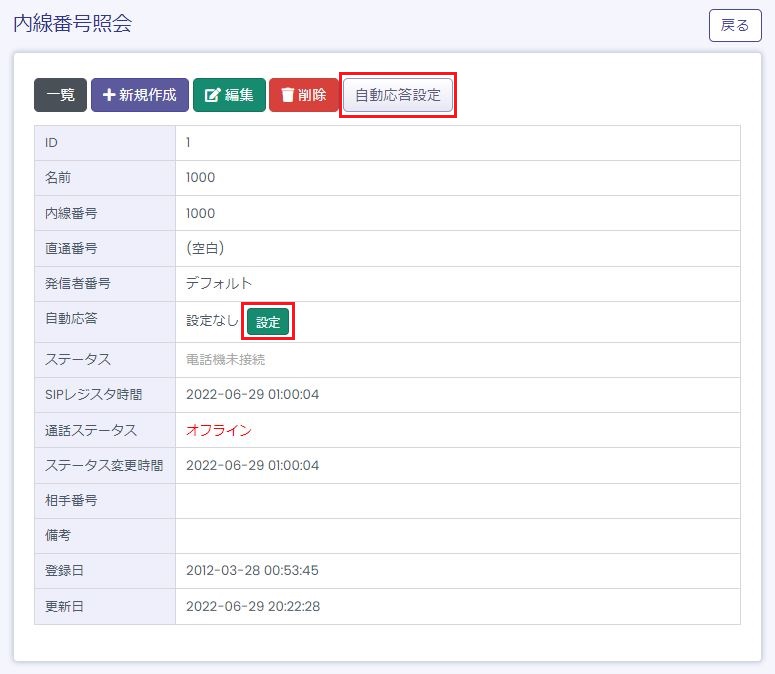Open the 一覧 list view
This screenshot has width=775, height=674.
pyautogui.click(x=60, y=95)
